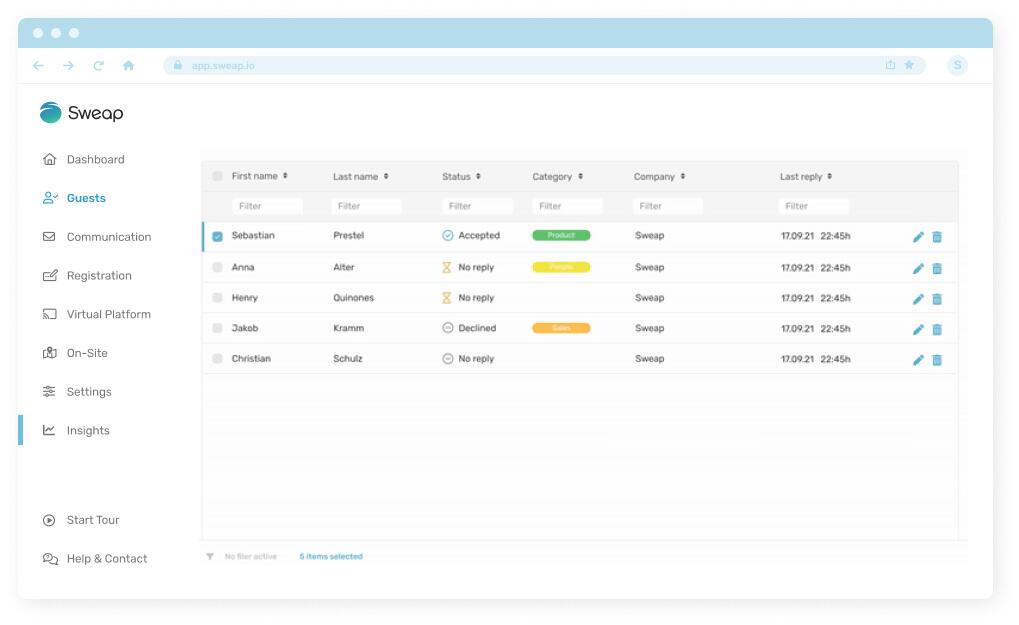Open the On-Site section
Screen dimensions: 1019x625
pos(88,352)
